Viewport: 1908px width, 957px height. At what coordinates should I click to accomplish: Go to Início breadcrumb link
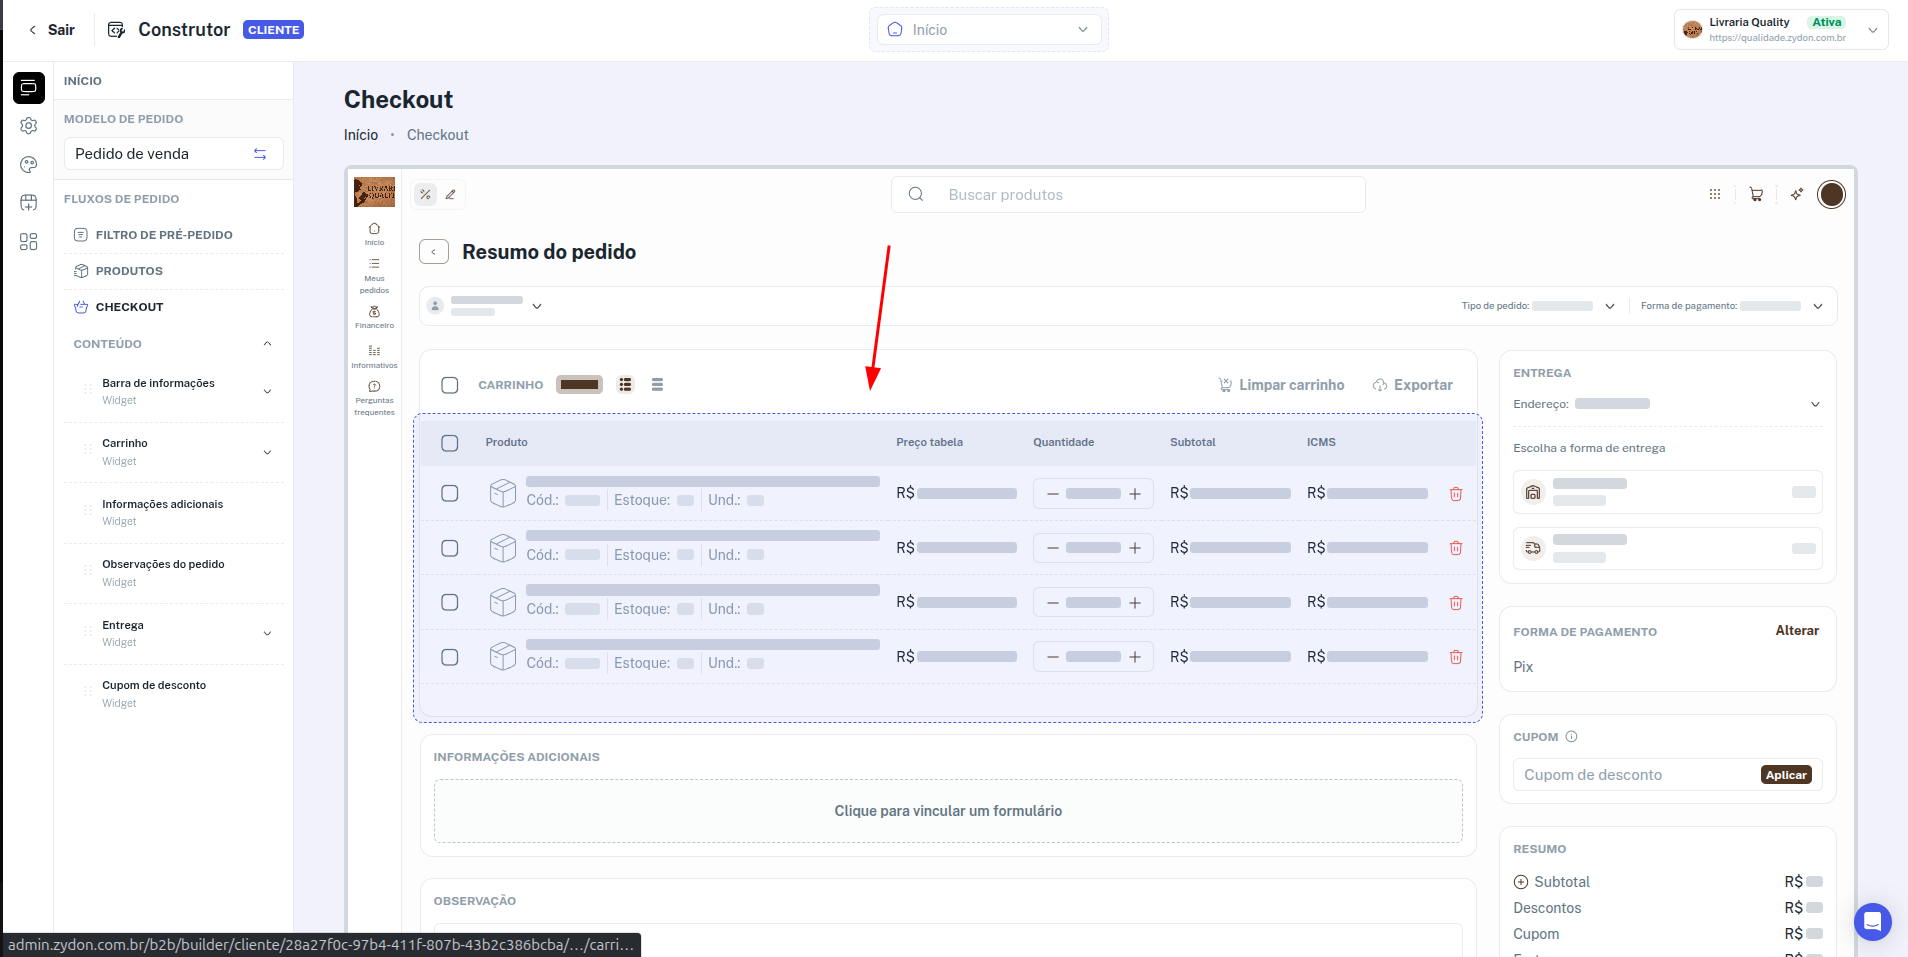(x=361, y=135)
